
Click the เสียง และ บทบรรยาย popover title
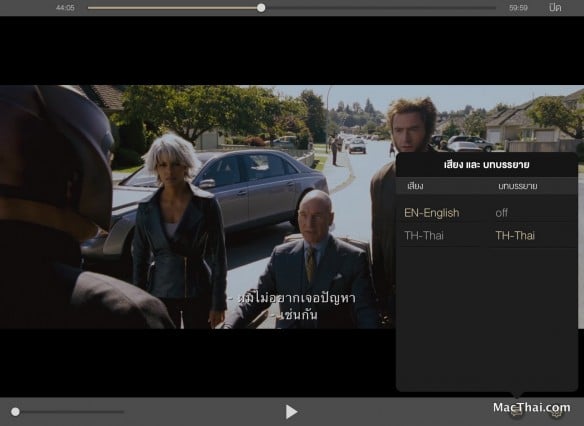tap(486, 165)
